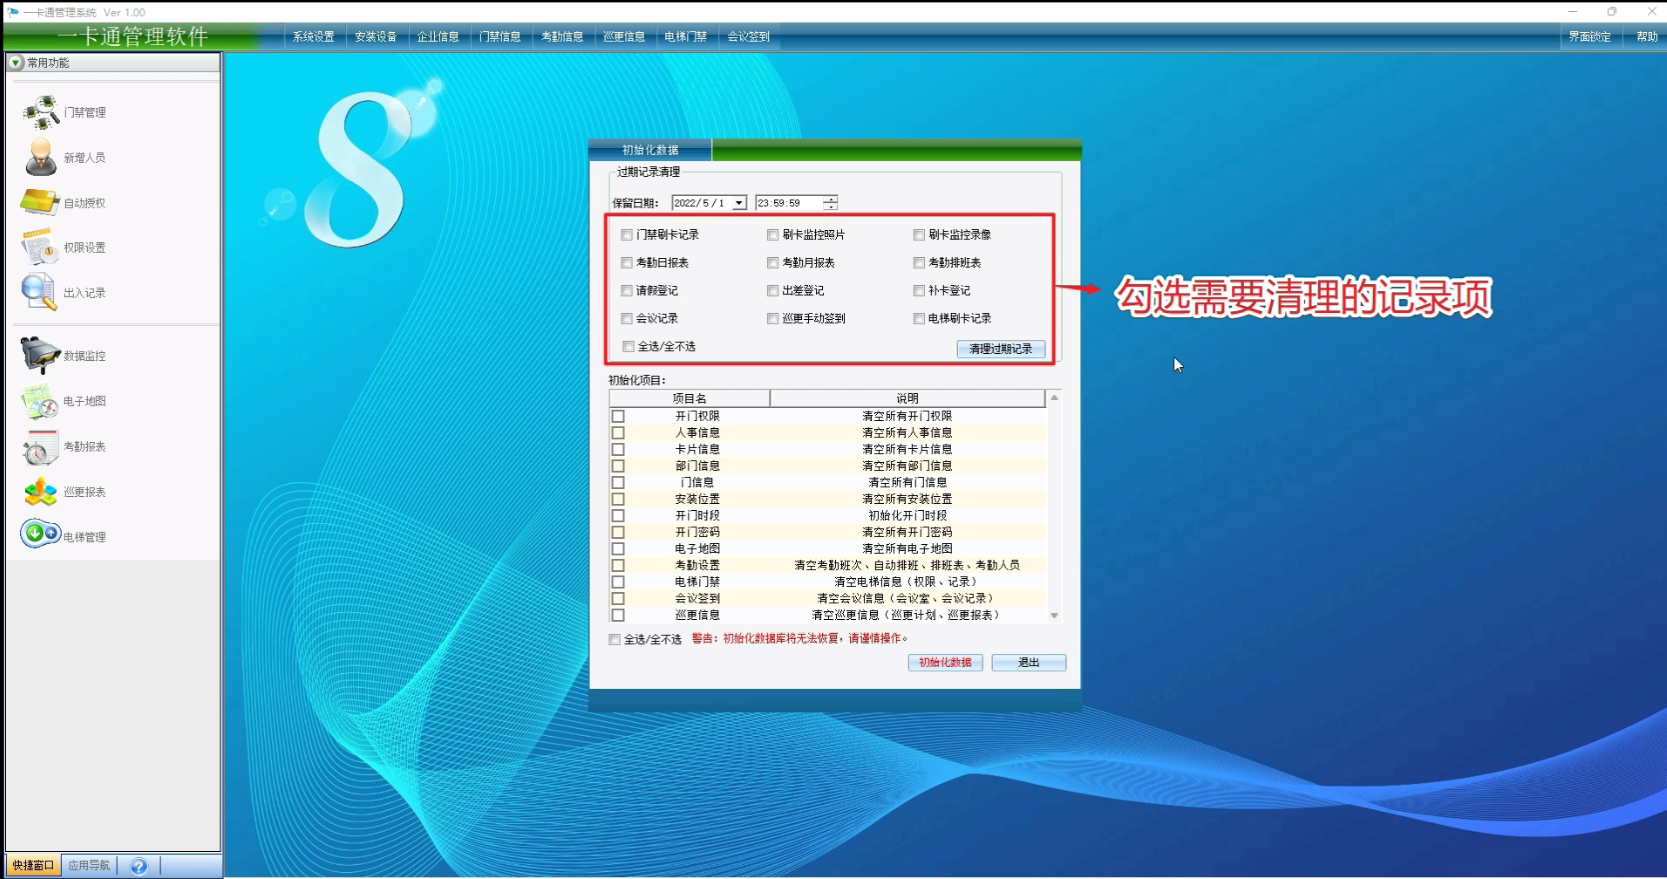
Task: Enable the 考勤月报表 checkbox
Action: pos(773,263)
